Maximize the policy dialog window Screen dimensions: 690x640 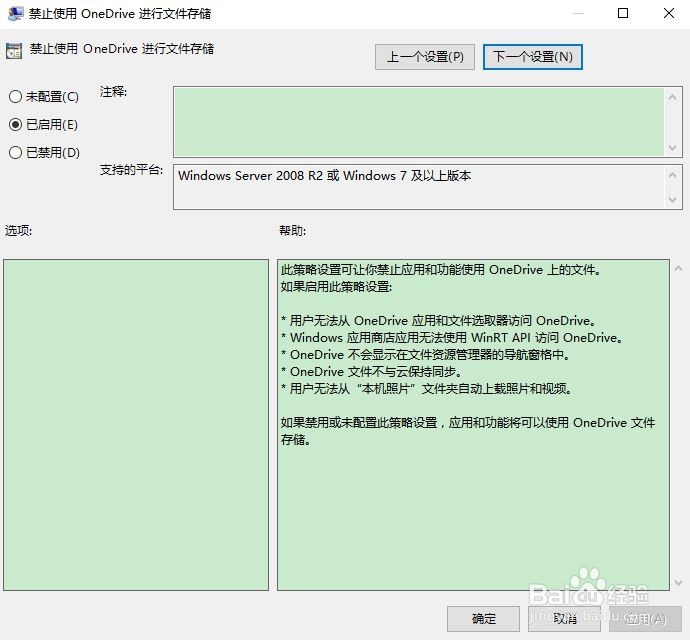[x=623, y=13]
